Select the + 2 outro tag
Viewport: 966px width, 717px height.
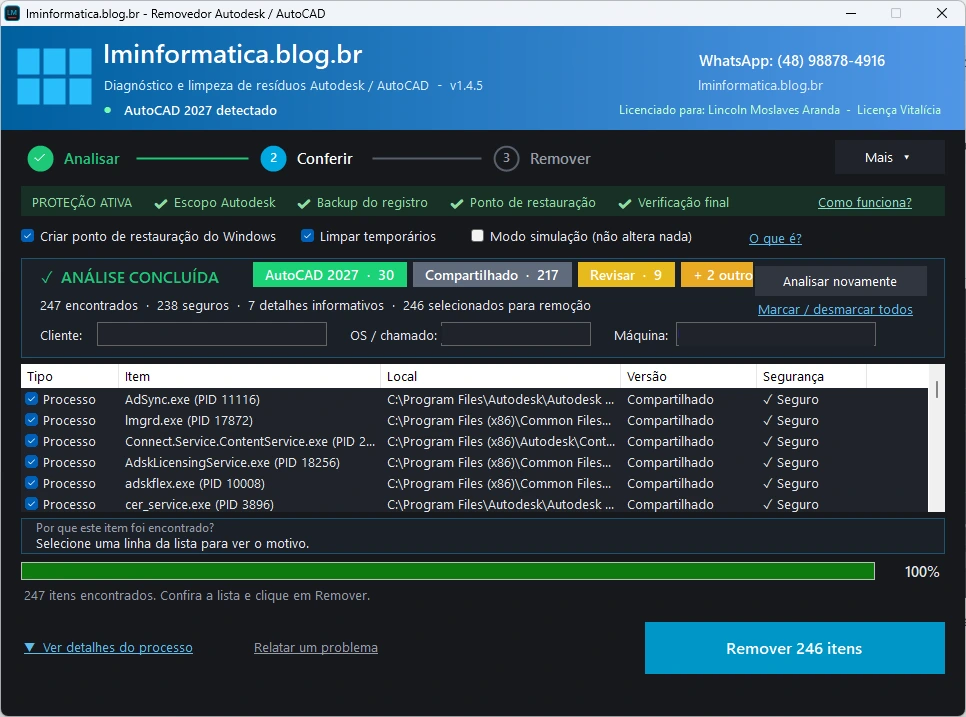[x=718, y=275]
